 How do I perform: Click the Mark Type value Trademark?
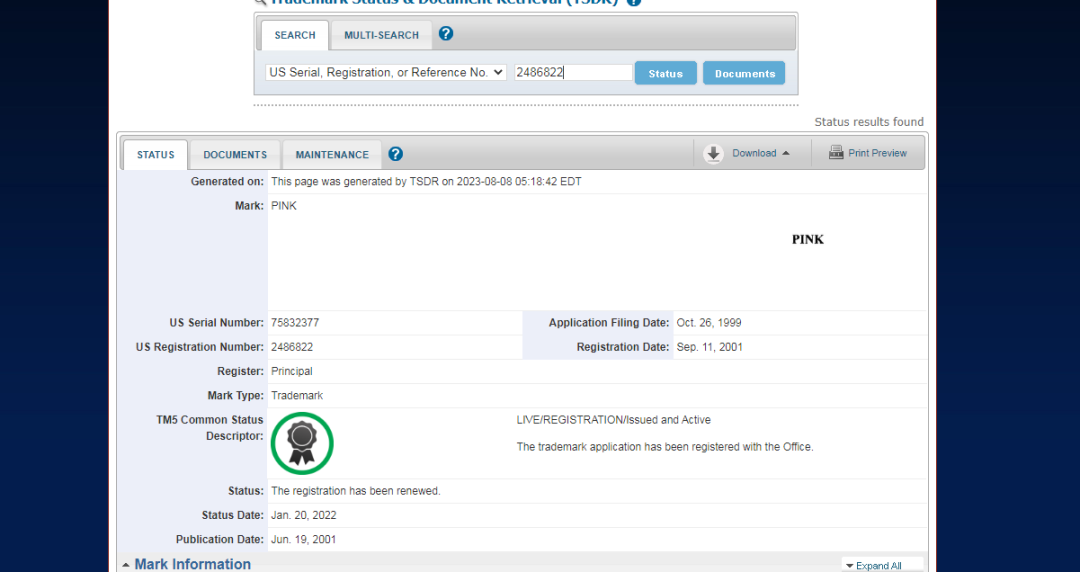click(x=297, y=395)
